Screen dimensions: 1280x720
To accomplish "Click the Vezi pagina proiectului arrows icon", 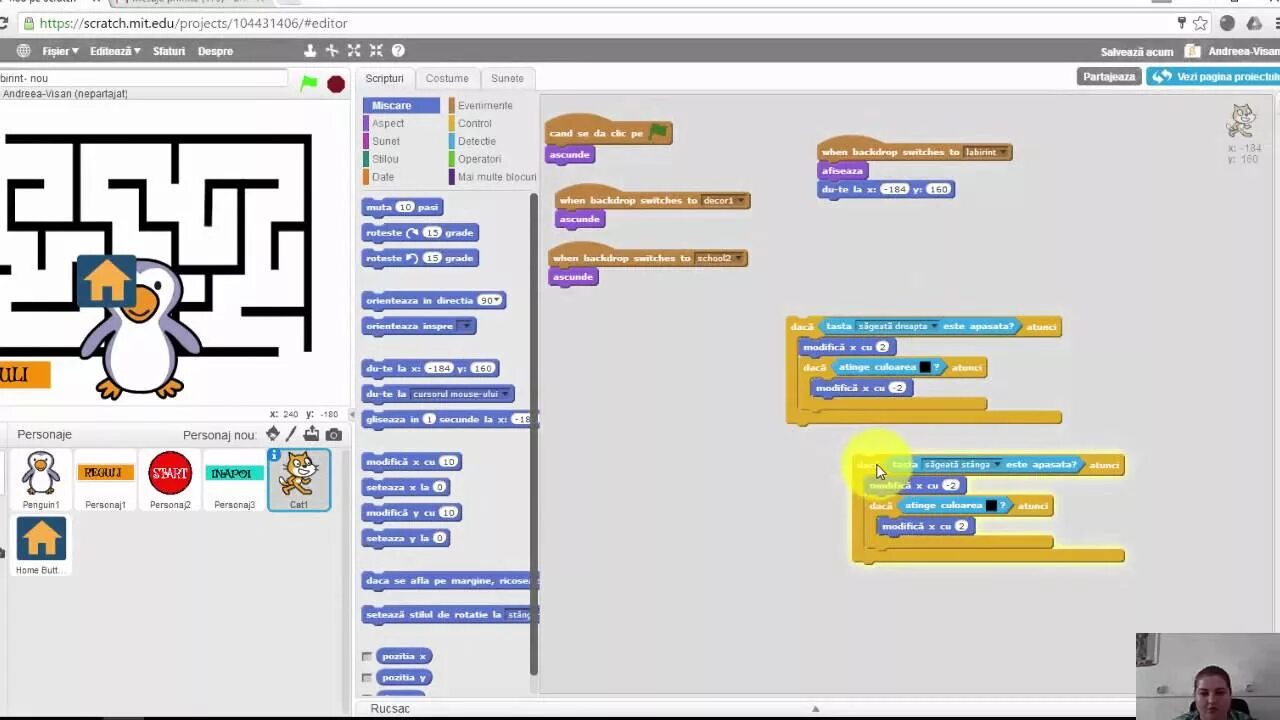I will tap(1162, 76).
